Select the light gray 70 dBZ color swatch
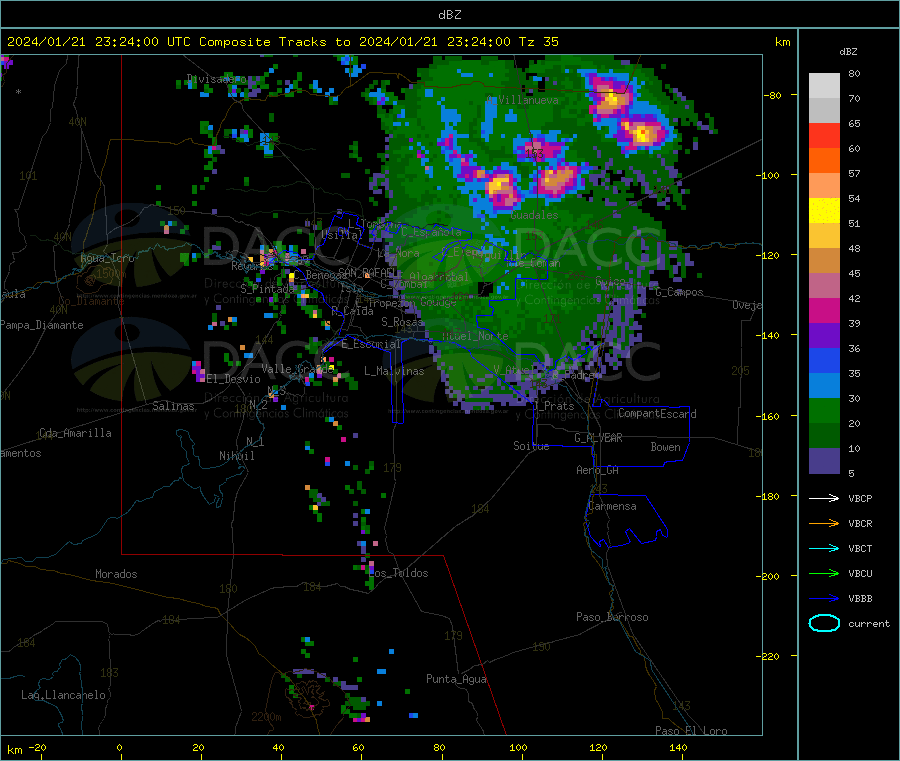Screen dimensions: 900x761 pos(824,86)
